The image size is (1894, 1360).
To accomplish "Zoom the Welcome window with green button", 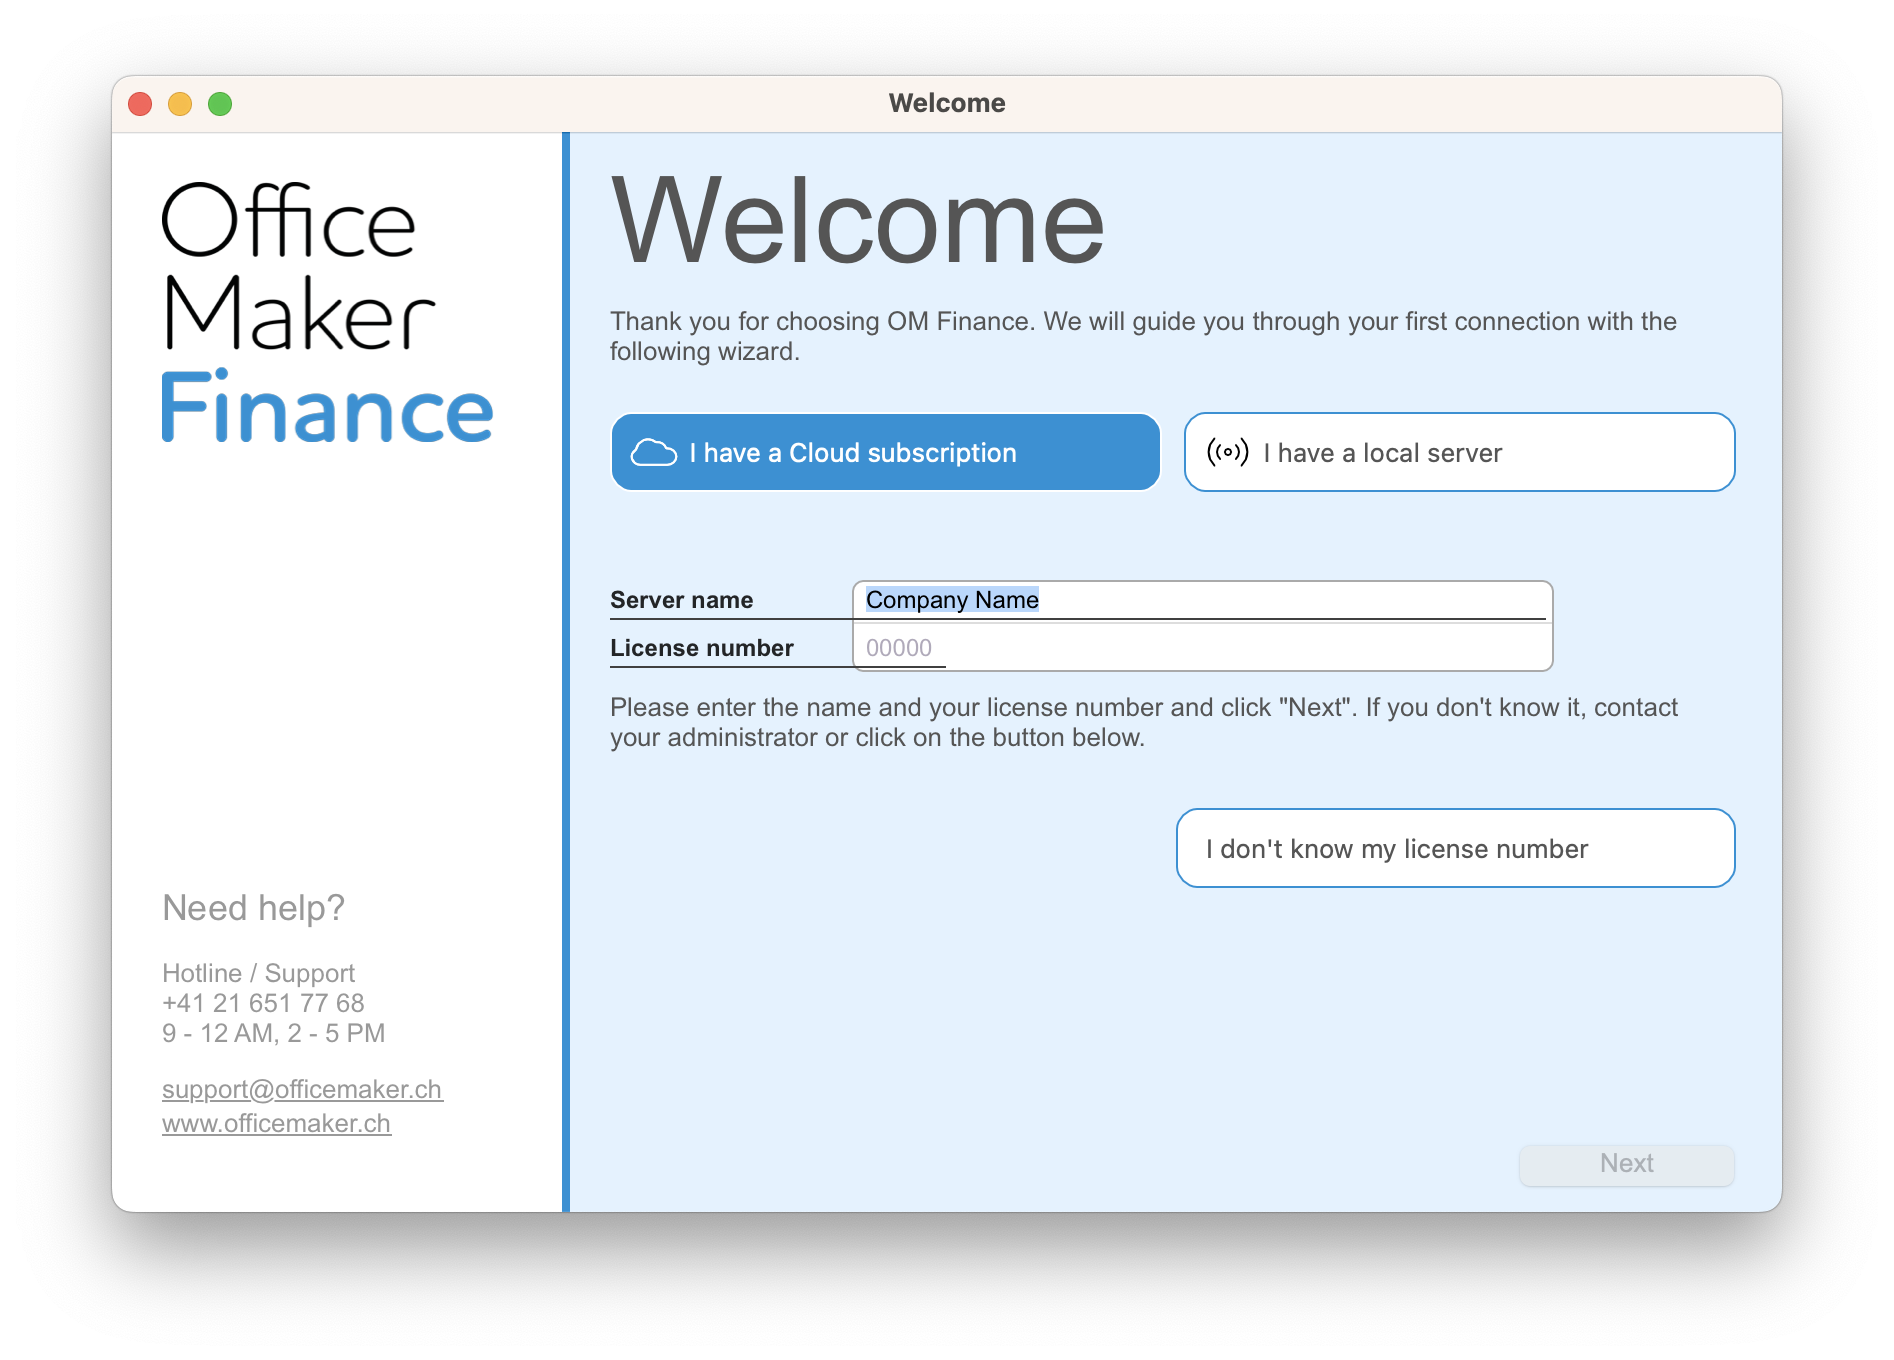I will point(220,104).
